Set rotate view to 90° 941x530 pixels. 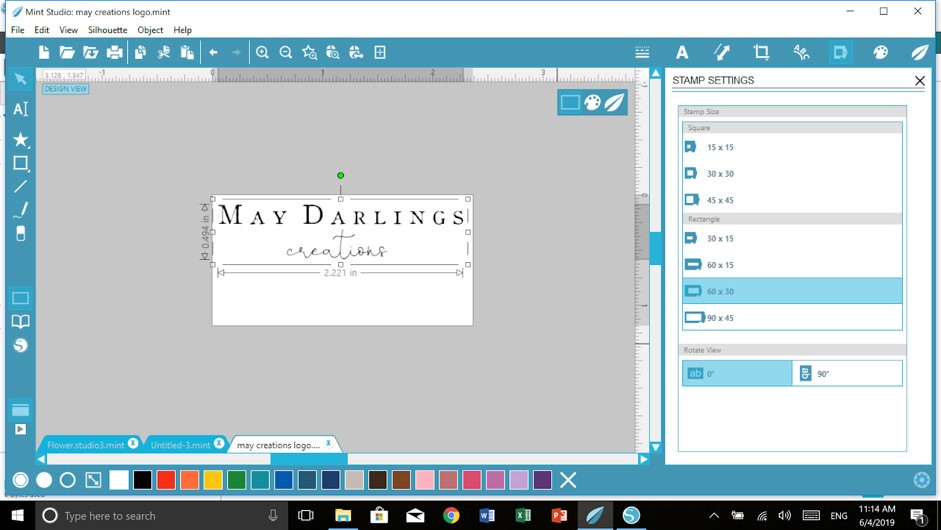click(847, 373)
